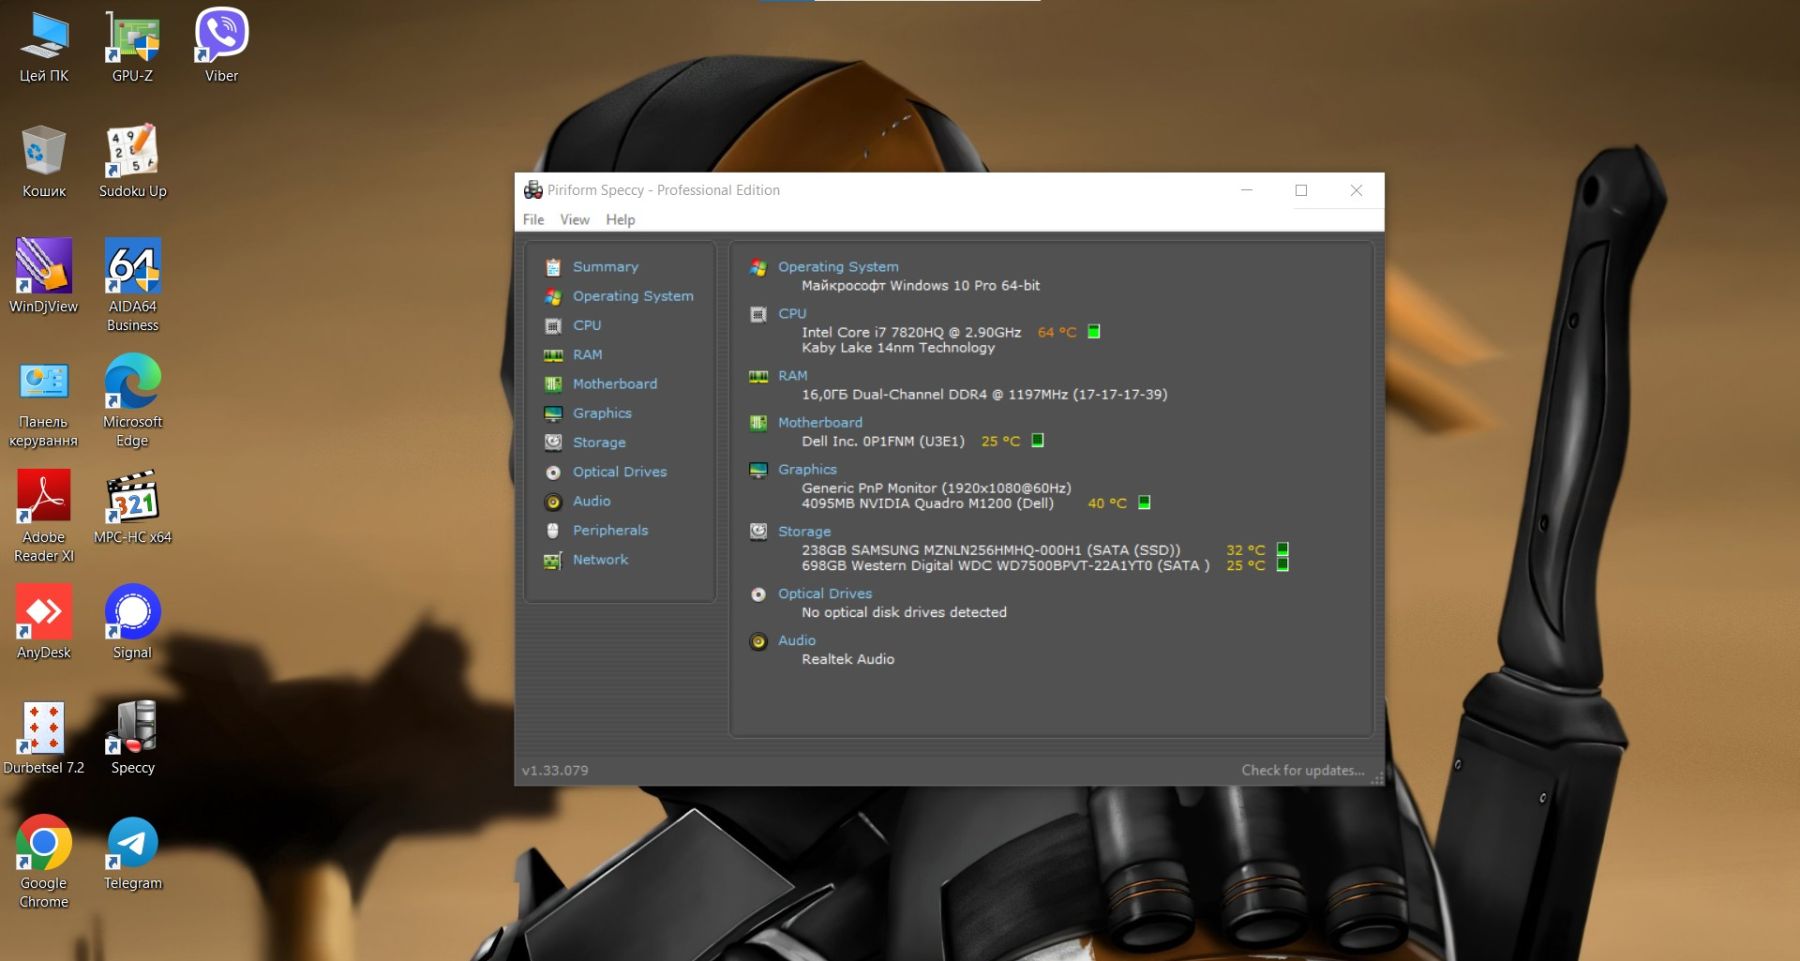
Task: Go to Optical Drives section in sidebar
Action: pos(620,472)
